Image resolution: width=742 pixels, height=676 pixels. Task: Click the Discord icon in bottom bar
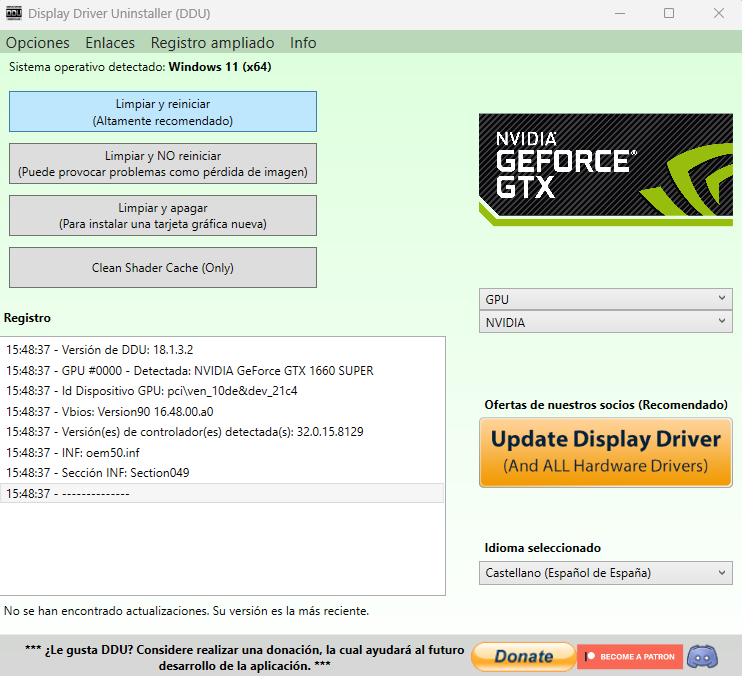tap(703, 657)
